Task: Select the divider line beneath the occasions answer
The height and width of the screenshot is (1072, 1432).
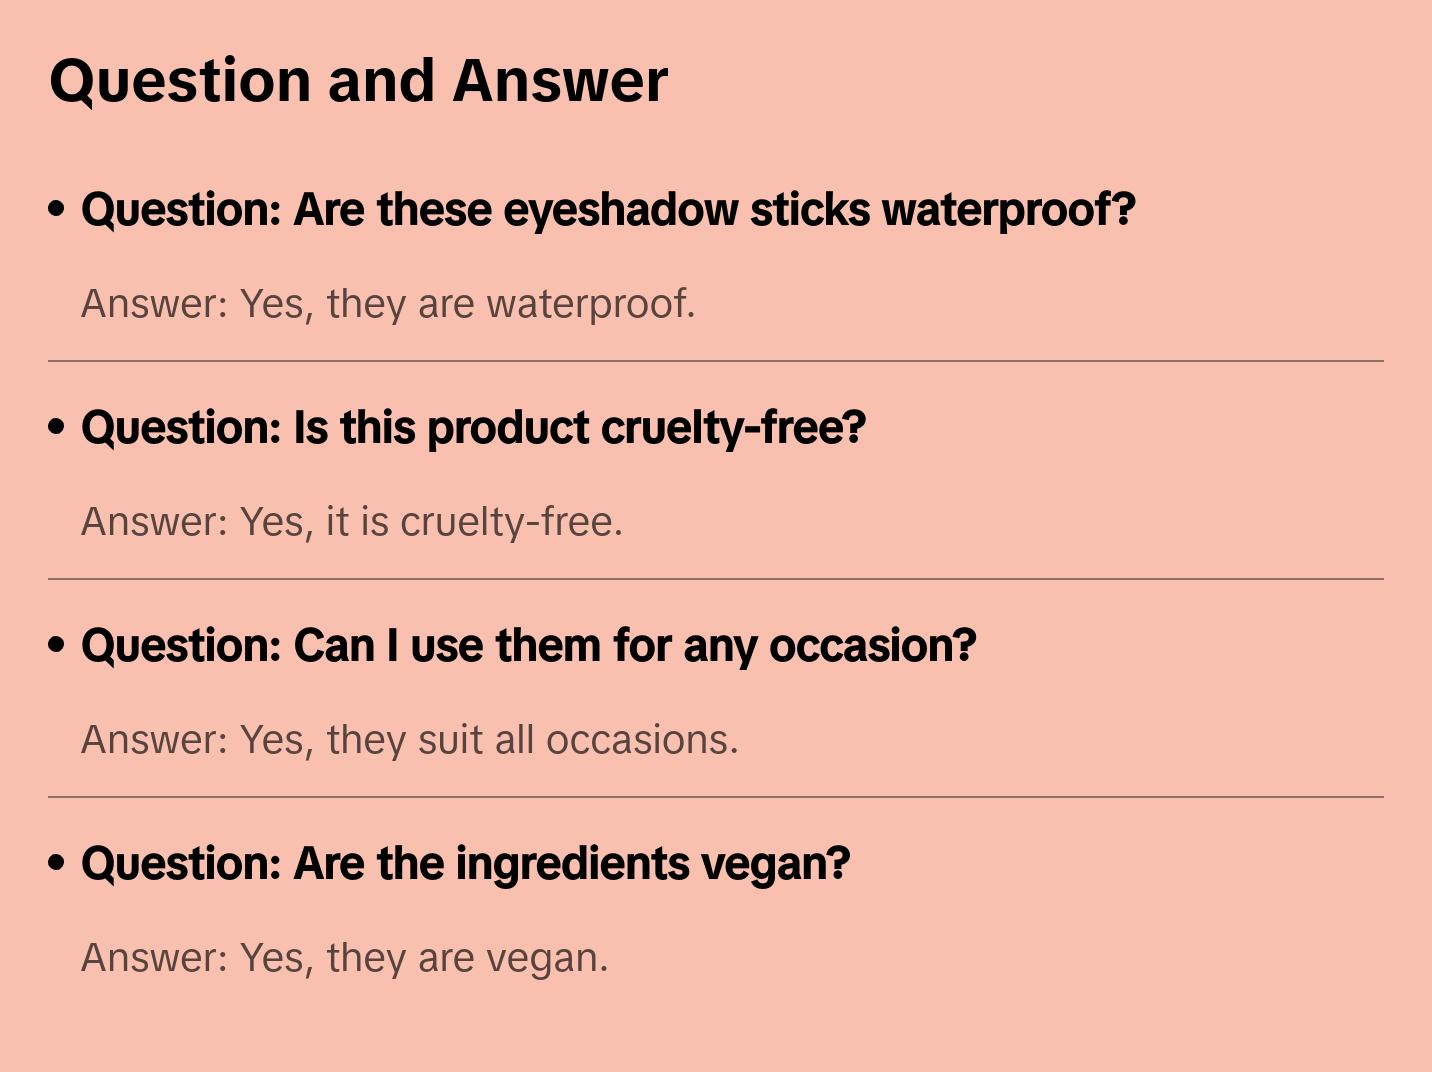Action: click(716, 797)
